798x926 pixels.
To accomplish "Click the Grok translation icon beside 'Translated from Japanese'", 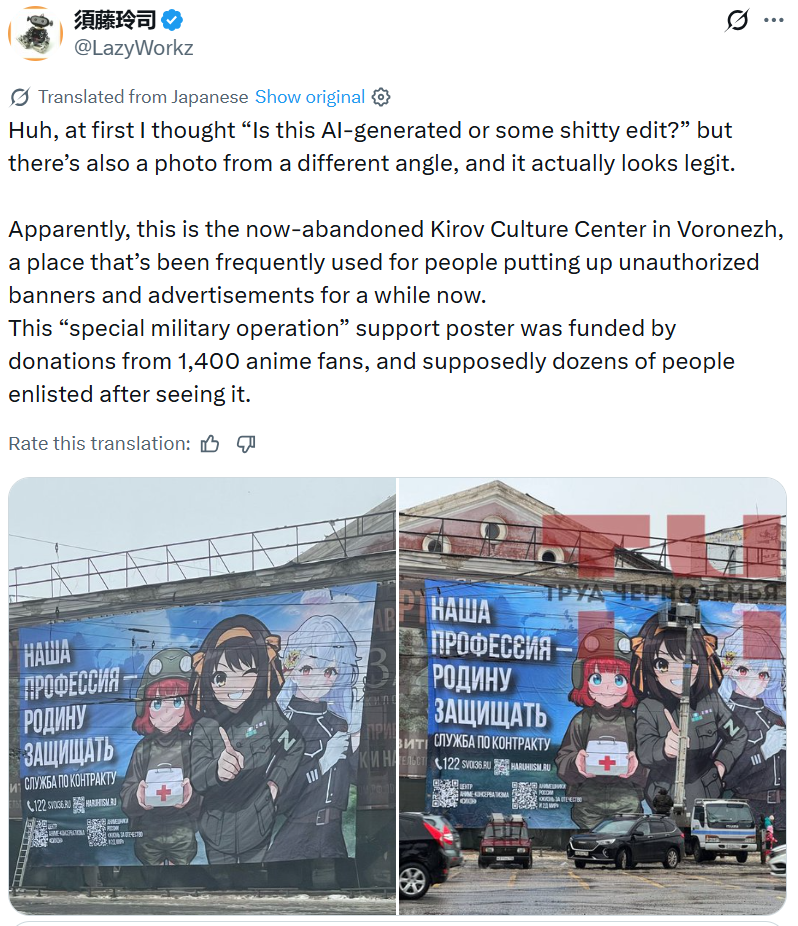I will coord(19,97).
